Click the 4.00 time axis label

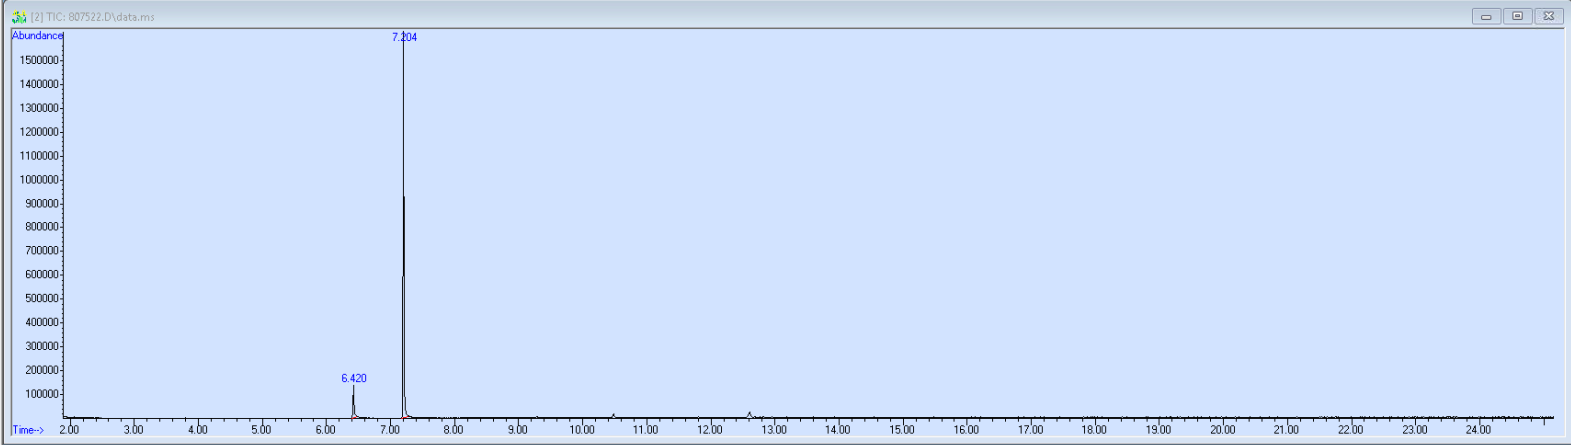coord(197,430)
